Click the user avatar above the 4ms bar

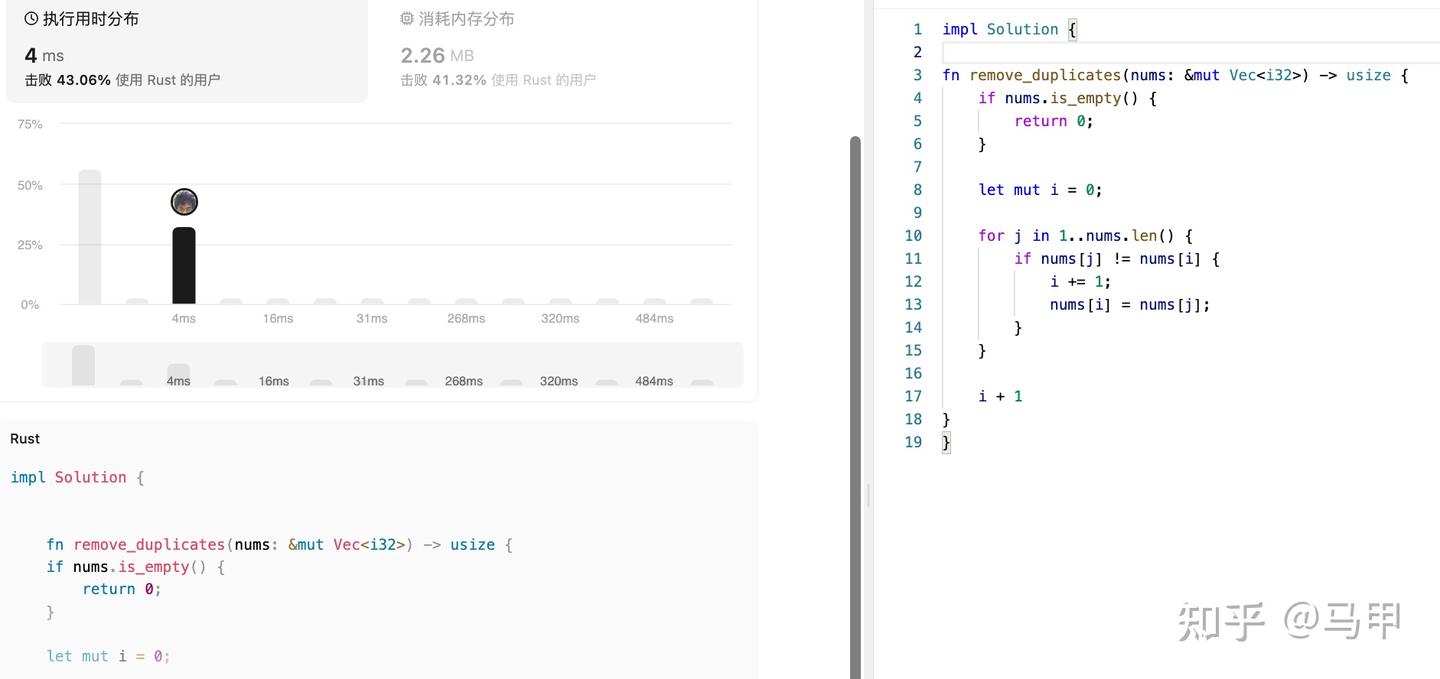(184, 202)
